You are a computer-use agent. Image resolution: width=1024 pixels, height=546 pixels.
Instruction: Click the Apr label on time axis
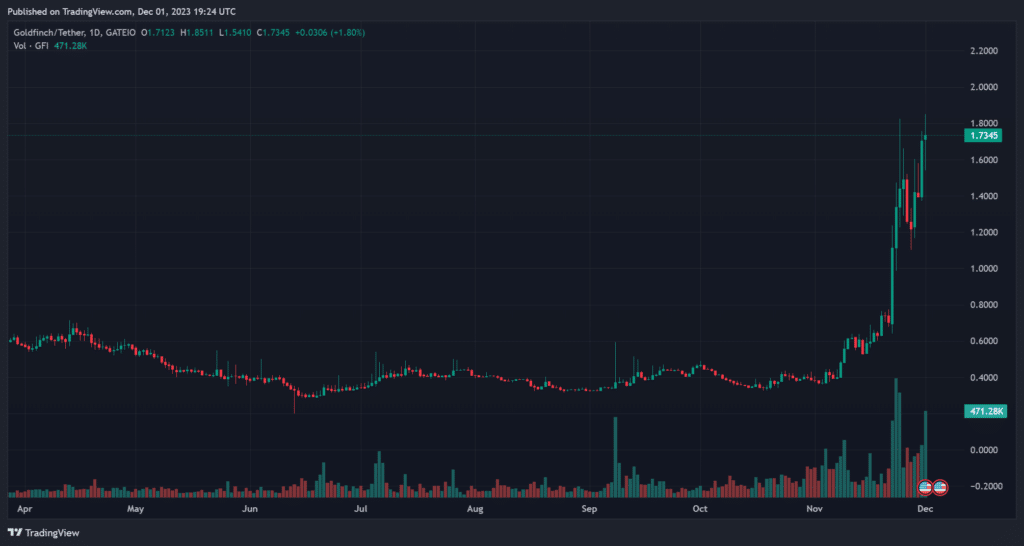(x=24, y=507)
